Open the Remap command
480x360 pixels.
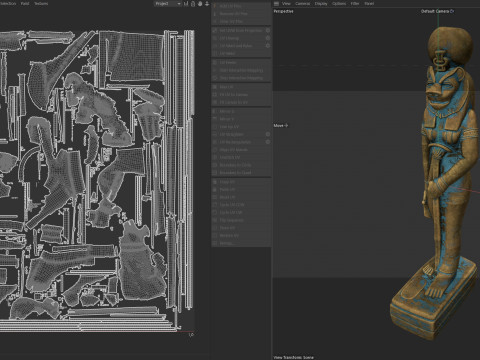(x=241, y=243)
